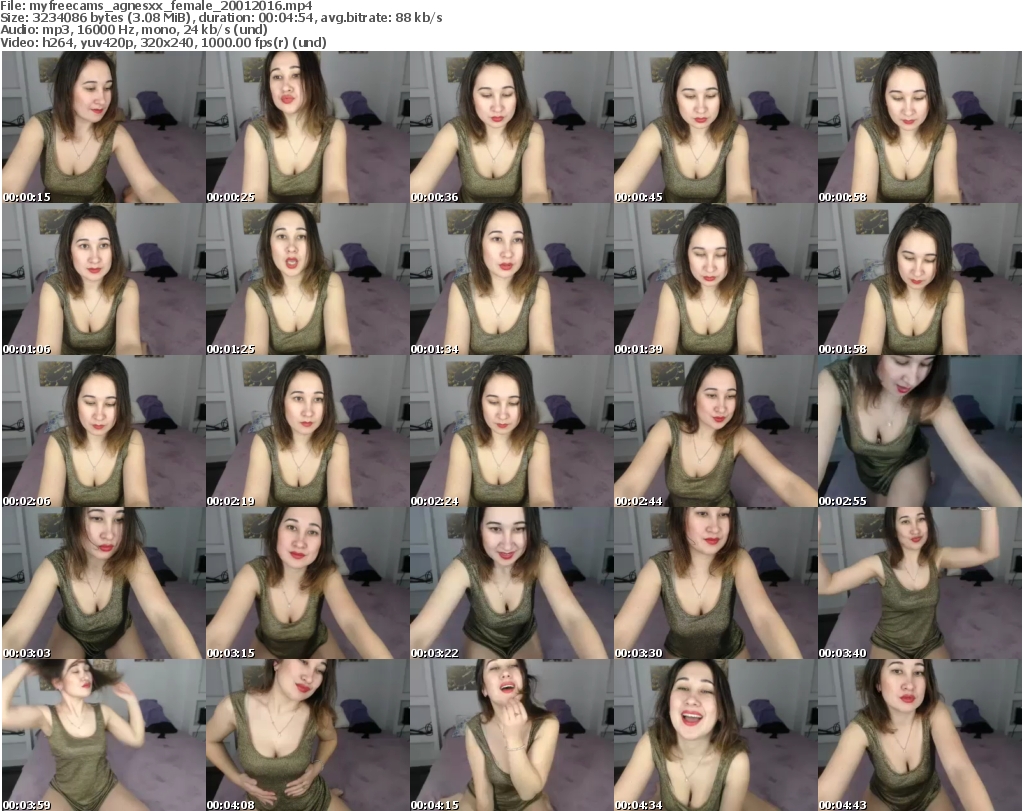Open the frame with timestamp 00:03:30
The width and height of the screenshot is (1024, 811).
pyautogui.click(x=715, y=584)
